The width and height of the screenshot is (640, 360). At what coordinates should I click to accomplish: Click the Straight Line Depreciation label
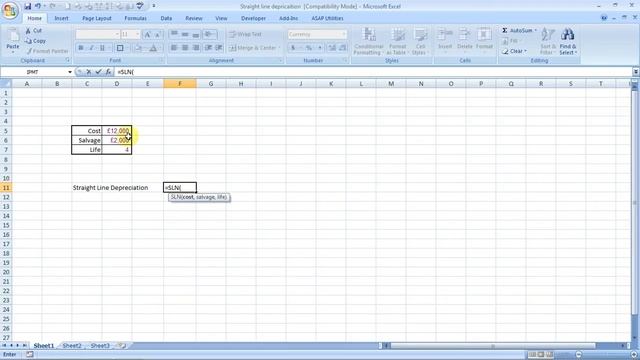tap(110, 188)
